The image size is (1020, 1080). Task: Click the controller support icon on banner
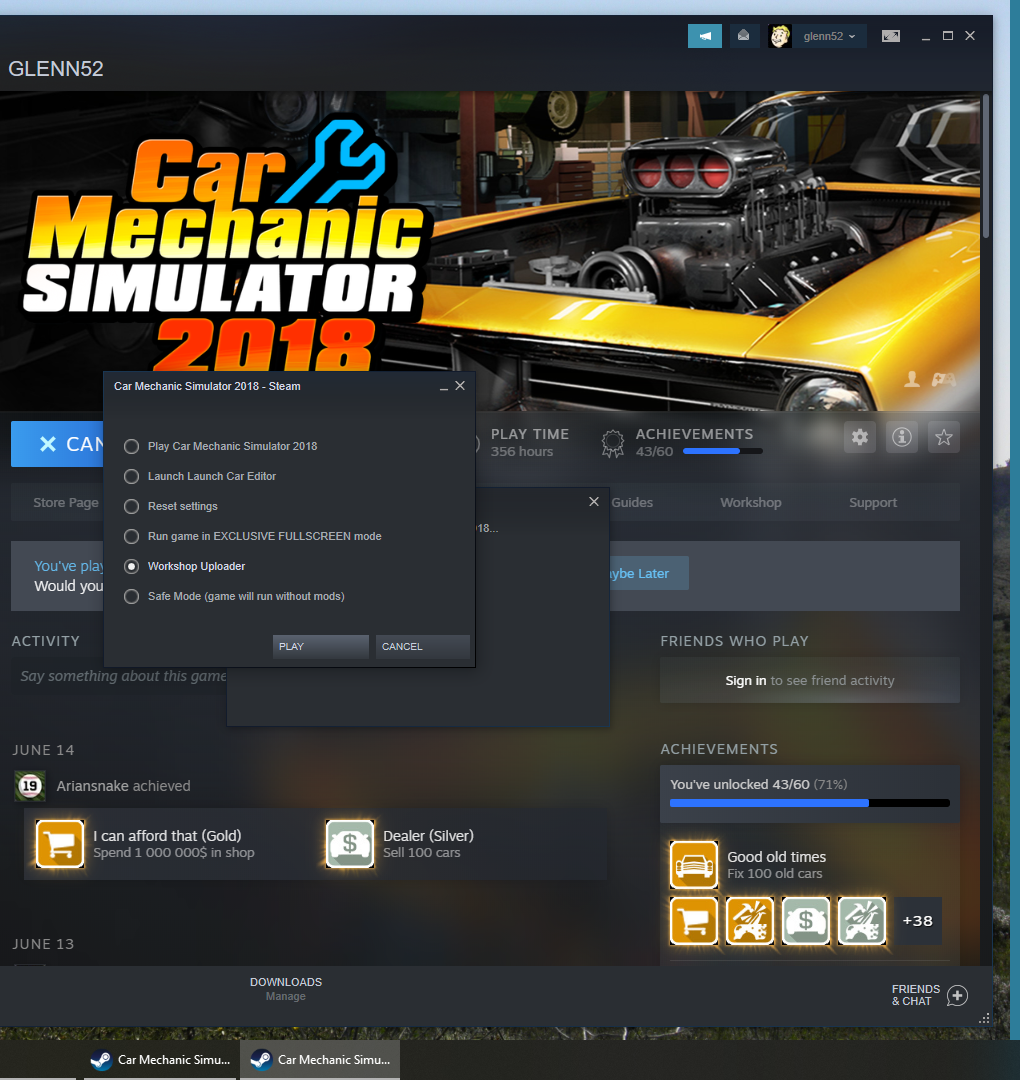(x=944, y=379)
